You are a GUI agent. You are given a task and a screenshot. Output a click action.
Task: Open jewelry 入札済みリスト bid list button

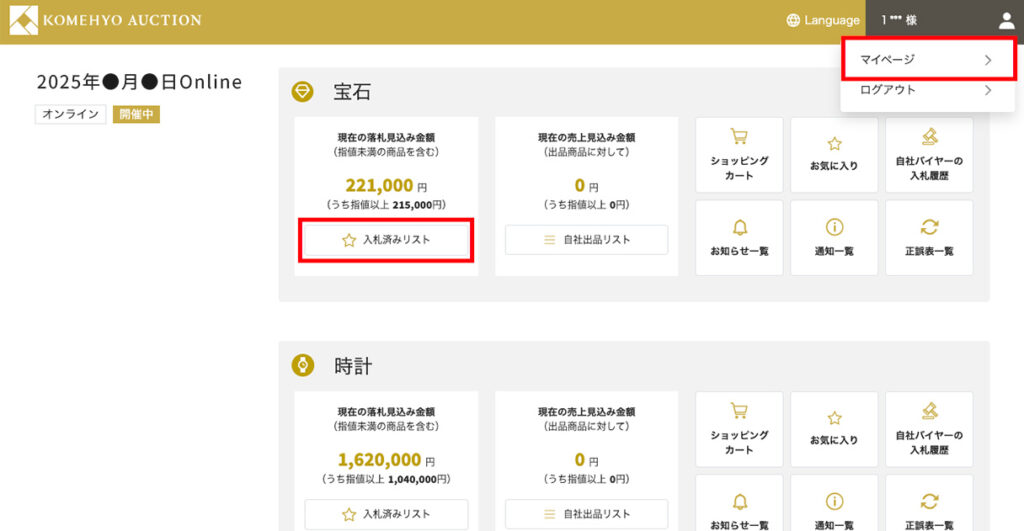pyautogui.click(x=386, y=240)
